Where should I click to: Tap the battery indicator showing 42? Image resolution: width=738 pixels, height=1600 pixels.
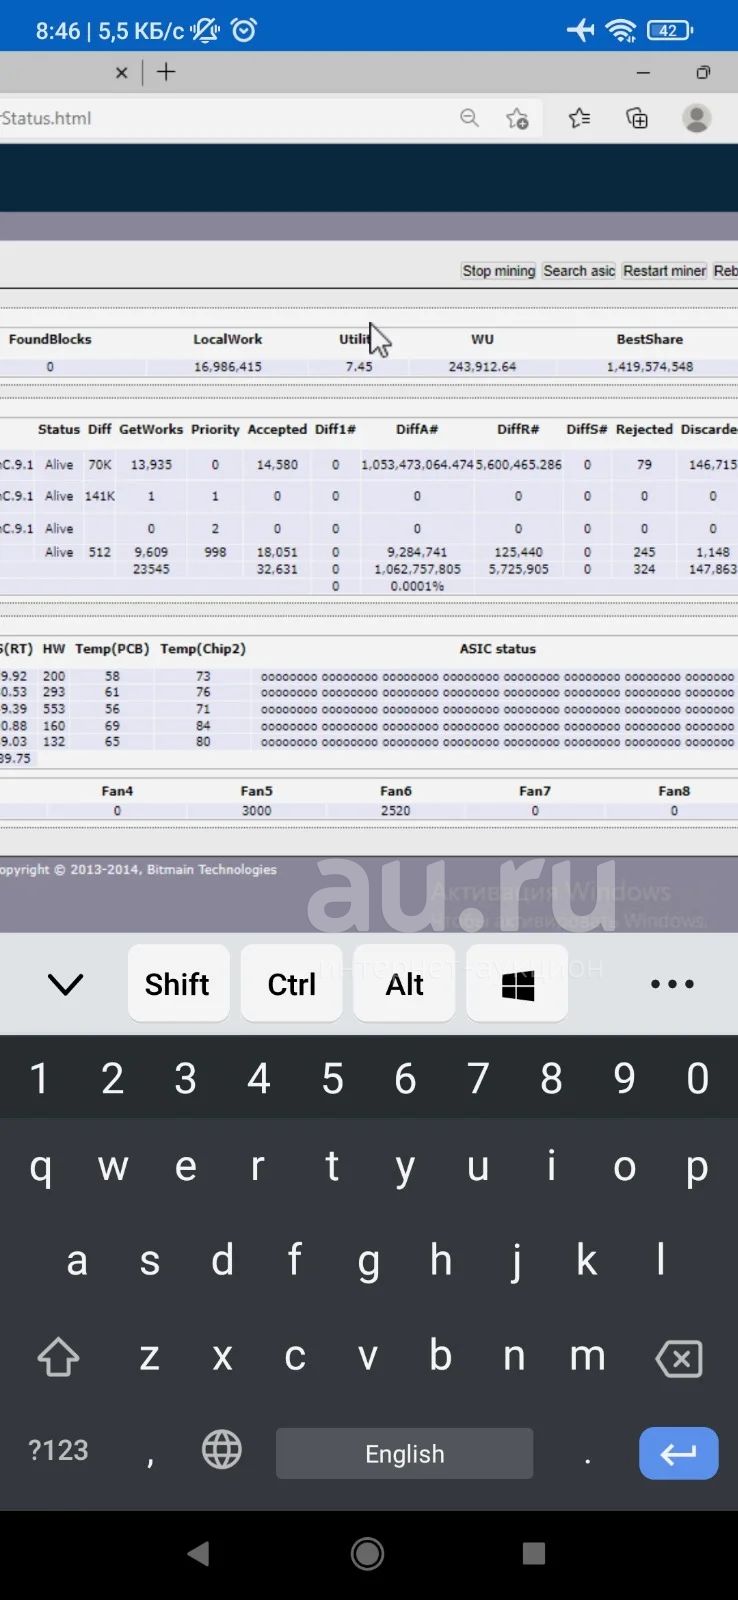(669, 30)
